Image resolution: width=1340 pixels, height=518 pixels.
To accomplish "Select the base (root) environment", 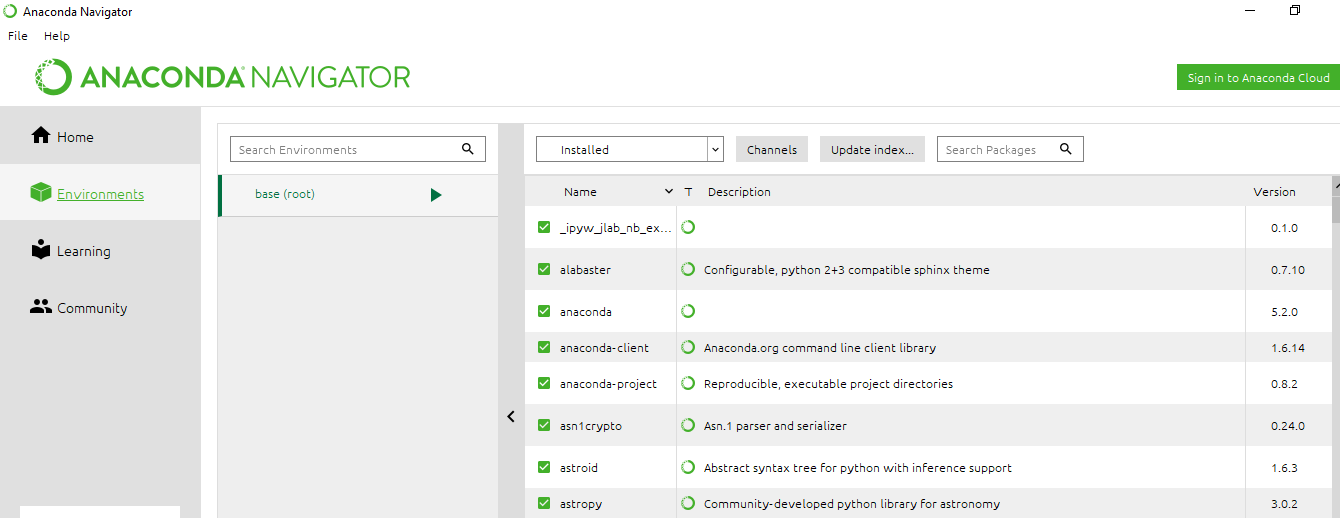I will tap(358, 195).
